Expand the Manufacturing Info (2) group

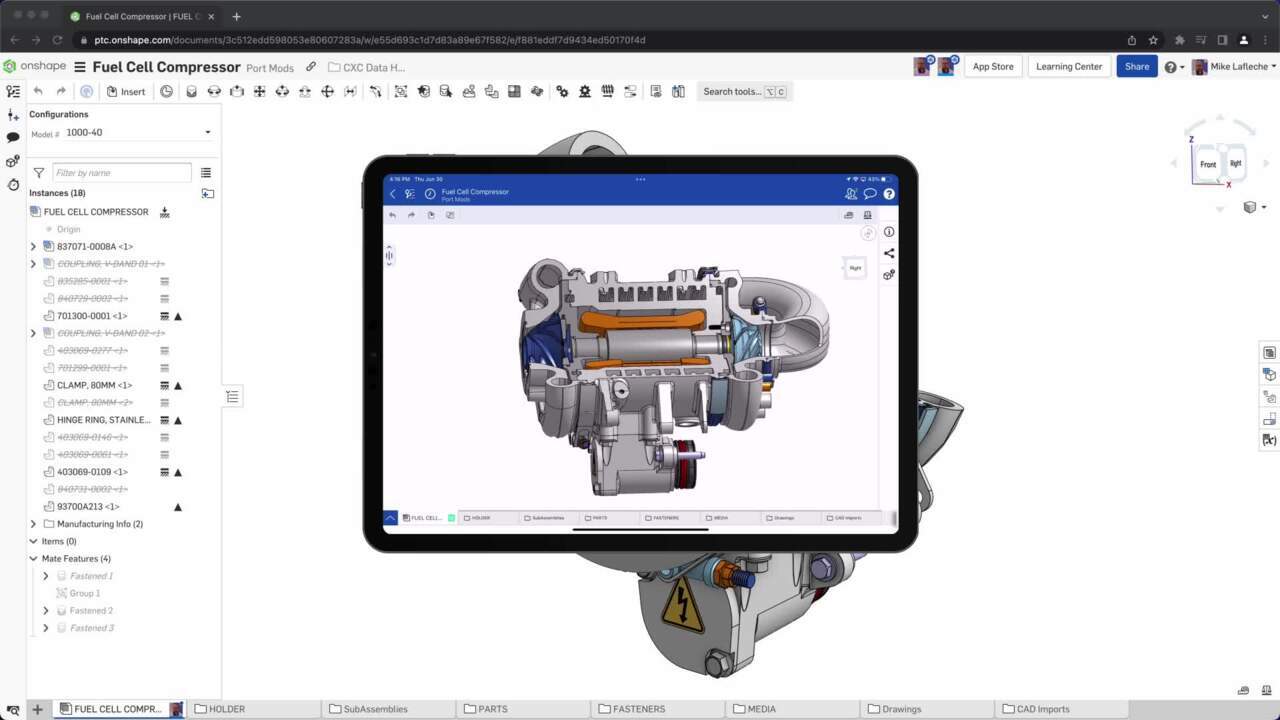tap(33, 524)
